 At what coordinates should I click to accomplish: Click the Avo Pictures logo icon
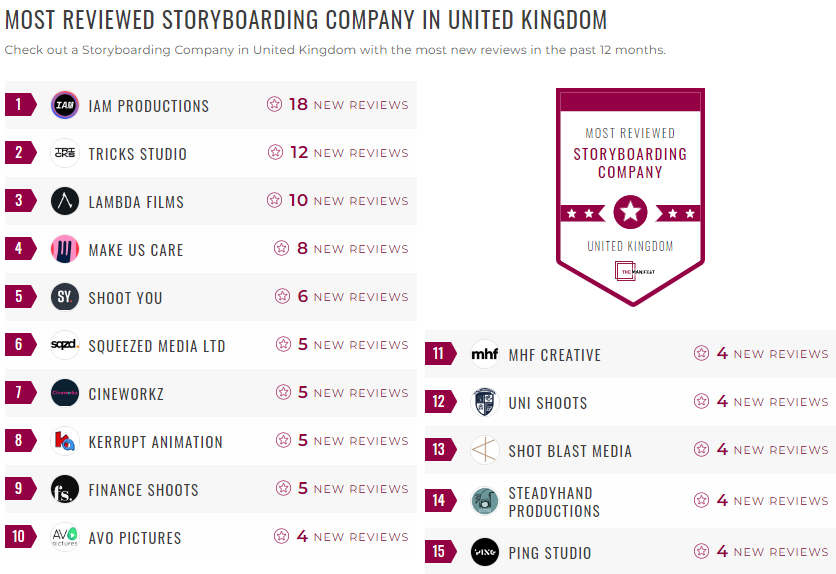click(x=65, y=537)
